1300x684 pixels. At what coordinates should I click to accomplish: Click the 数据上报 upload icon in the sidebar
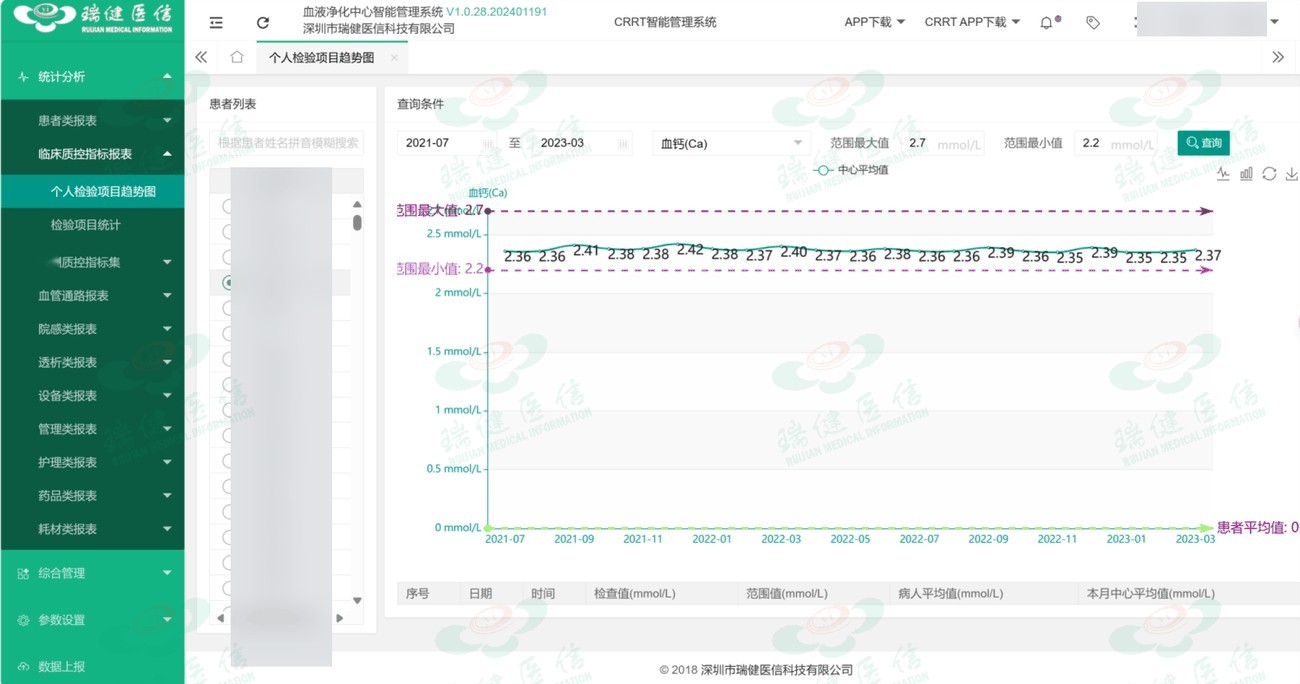click(x=23, y=667)
